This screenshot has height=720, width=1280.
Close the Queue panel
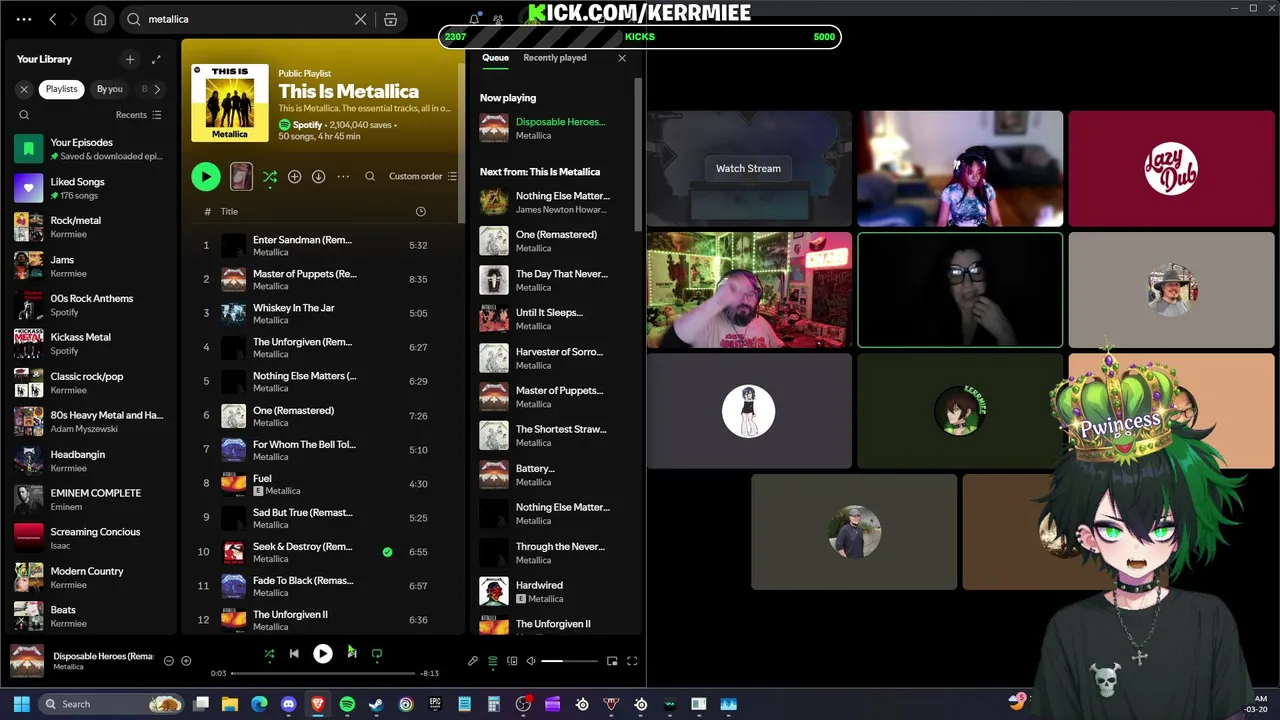pos(622,58)
